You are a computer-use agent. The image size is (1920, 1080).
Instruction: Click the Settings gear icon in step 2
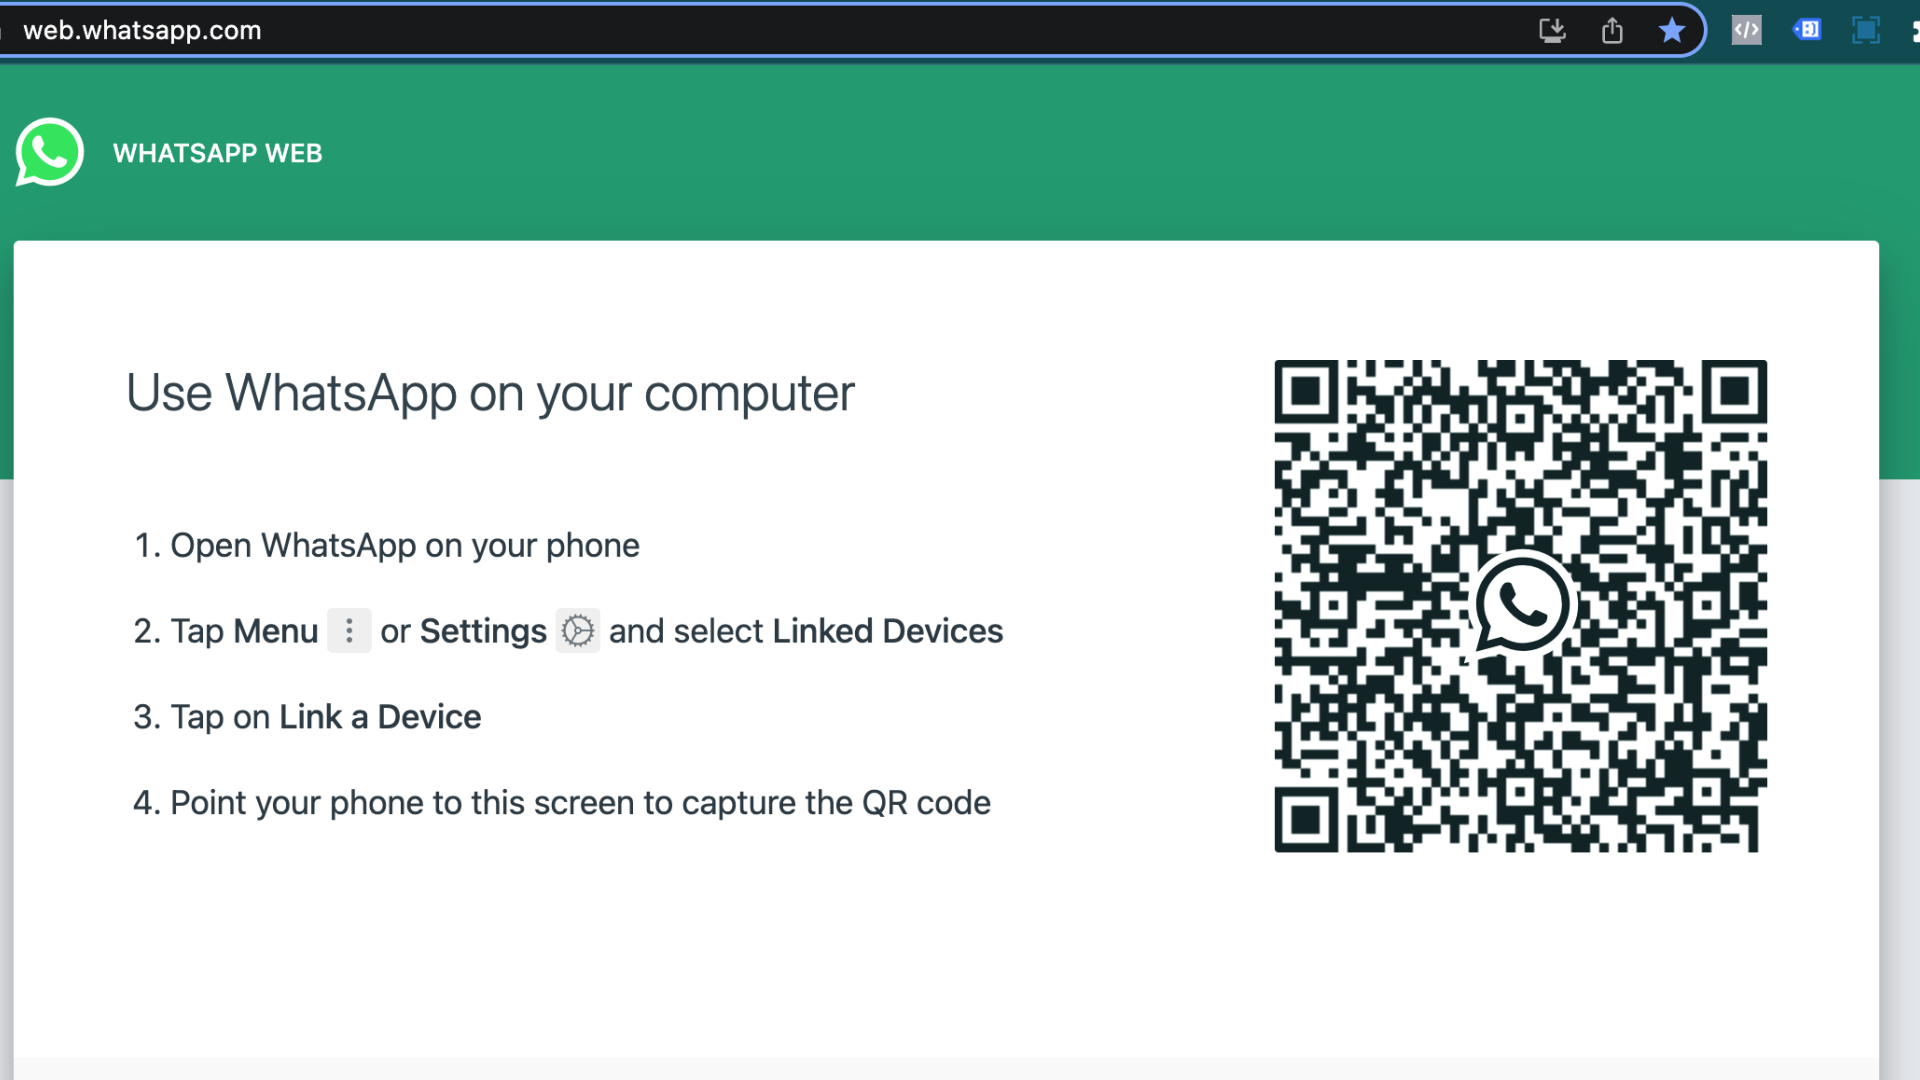578,631
